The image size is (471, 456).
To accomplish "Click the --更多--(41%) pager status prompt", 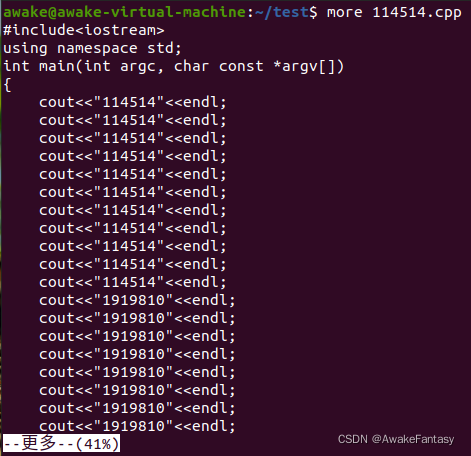I will 61,443.
